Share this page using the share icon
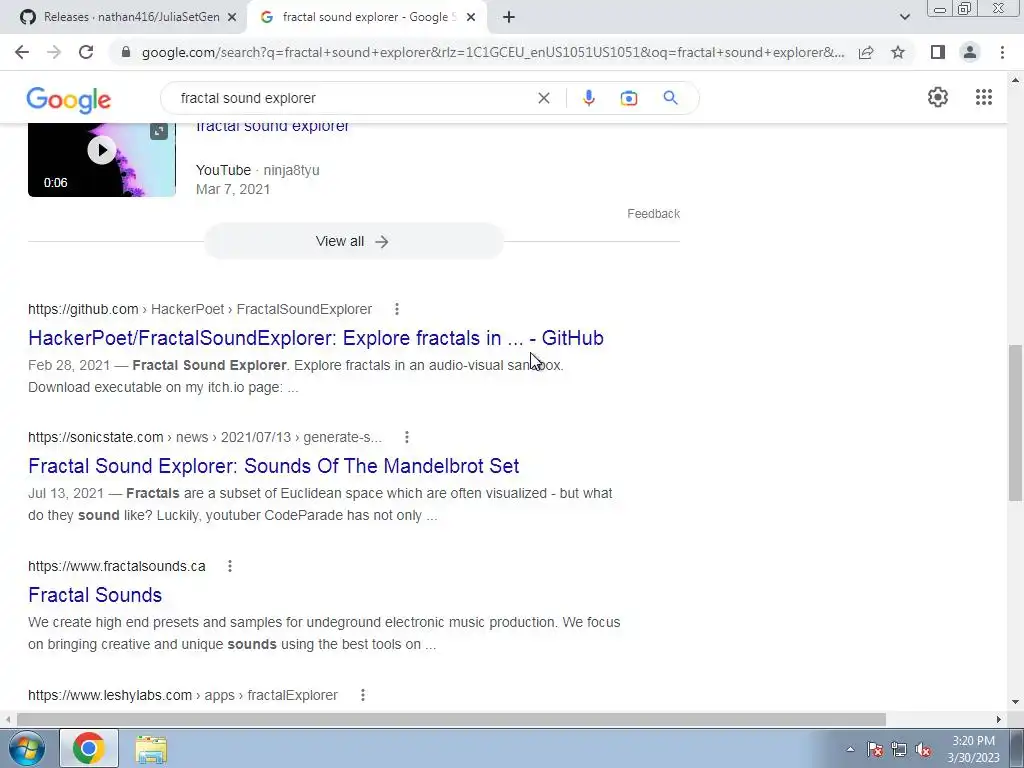The width and height of the screenshot is (1024, 768). tap(866, 52)
